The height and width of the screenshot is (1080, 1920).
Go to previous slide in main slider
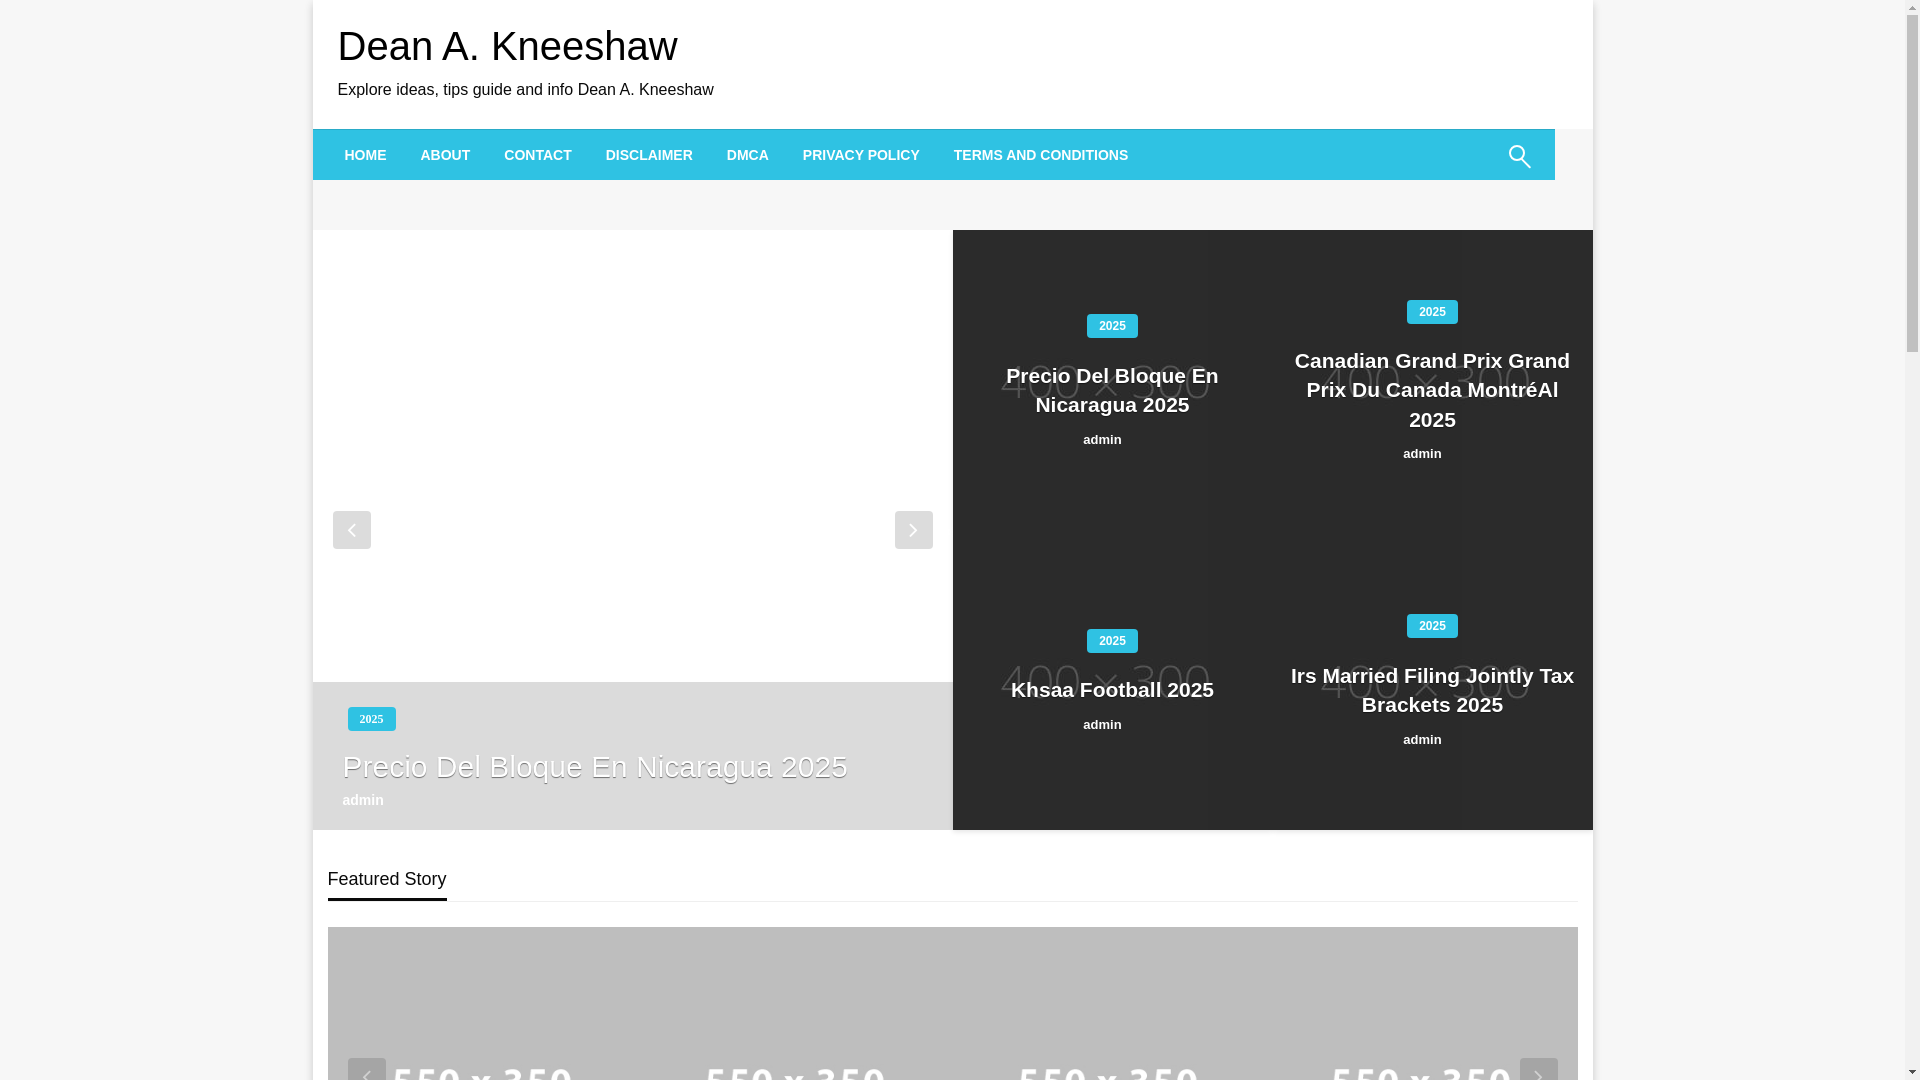coord(351,530)
